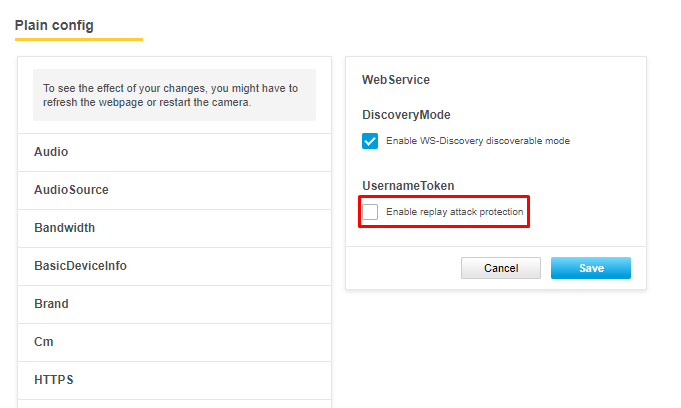Uncheck the WS-Discovery discoverable mode checkbox

pos(370,141)
